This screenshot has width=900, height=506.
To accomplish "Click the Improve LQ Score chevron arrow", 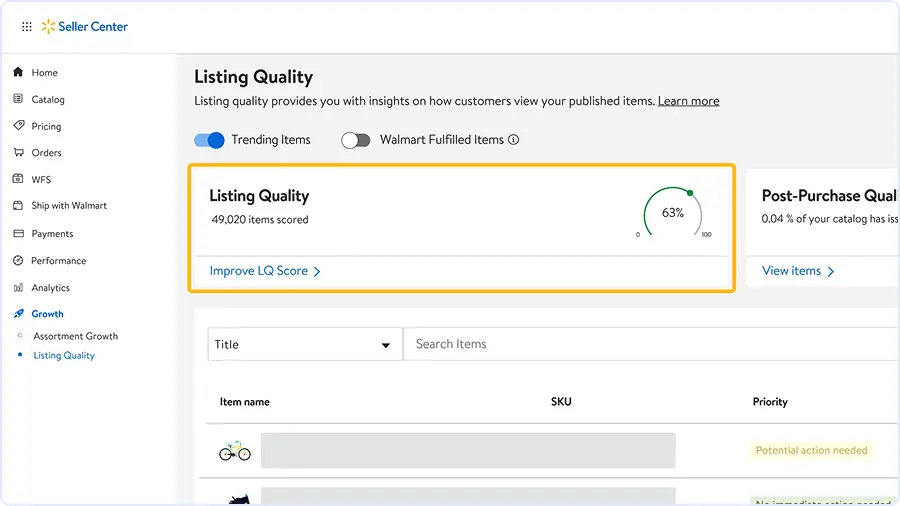I will tap(317, 271).
